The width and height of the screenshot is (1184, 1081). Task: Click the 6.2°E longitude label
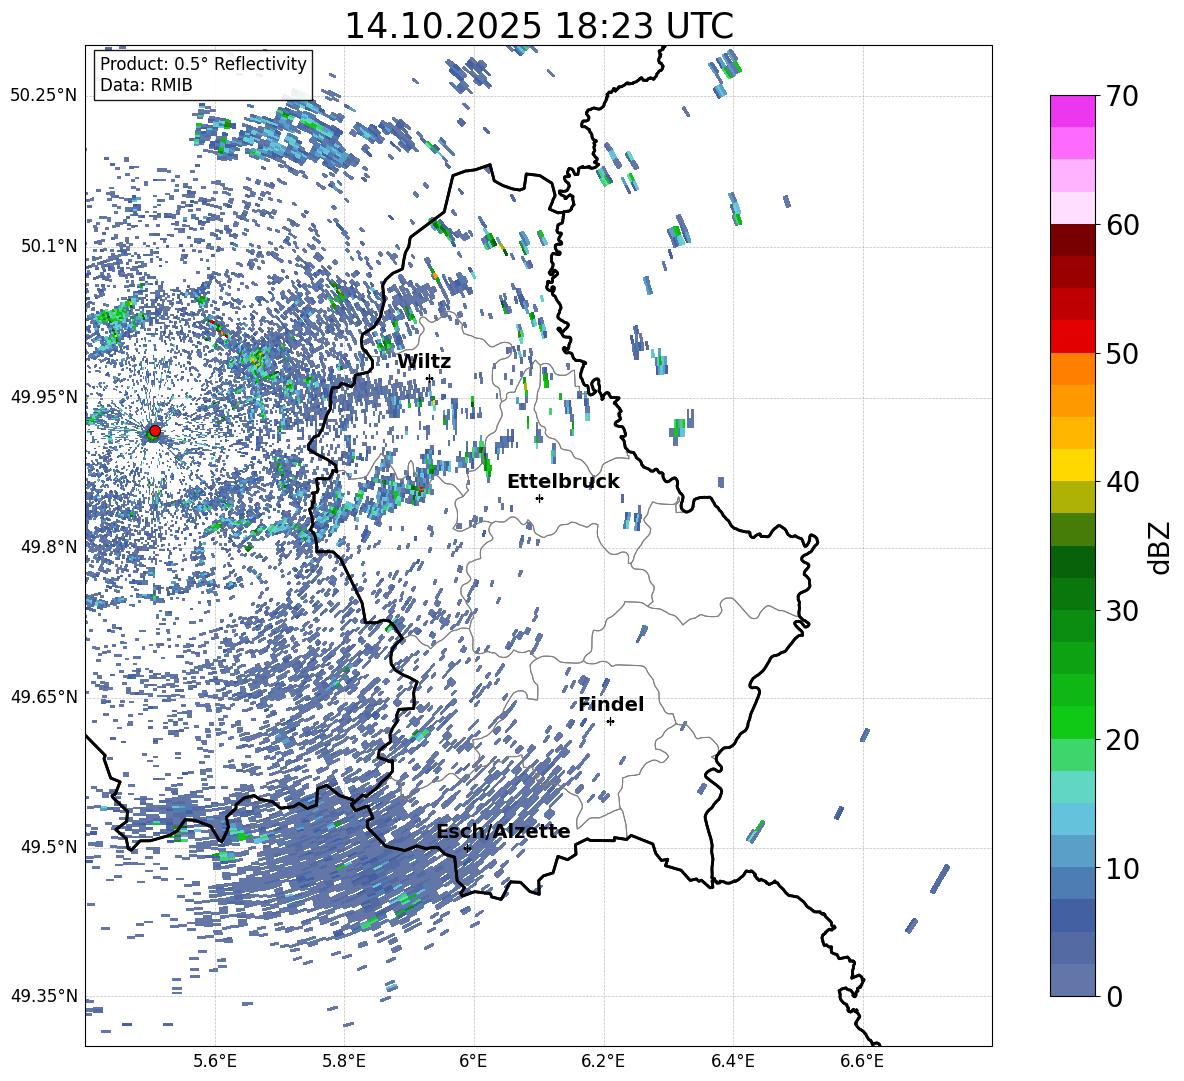603,1061
